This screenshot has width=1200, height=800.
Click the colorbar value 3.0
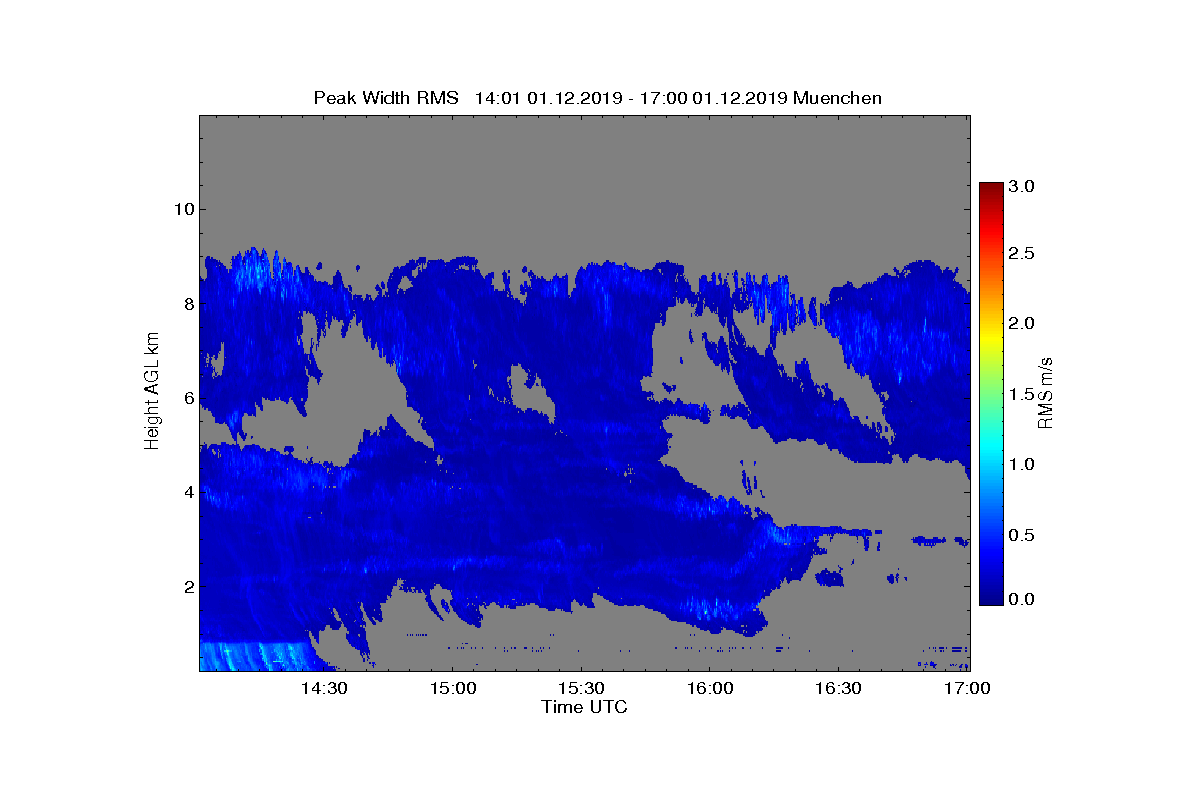[x=1021, y=186]
